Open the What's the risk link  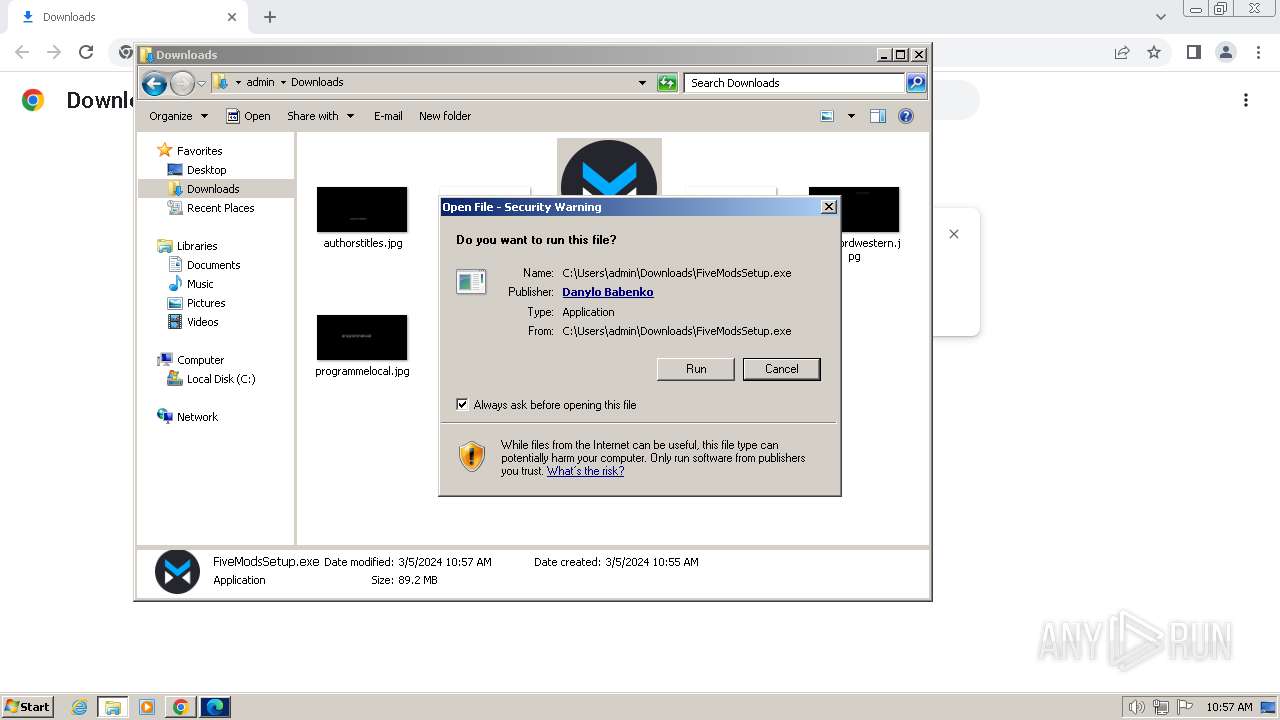click(585, 471)
